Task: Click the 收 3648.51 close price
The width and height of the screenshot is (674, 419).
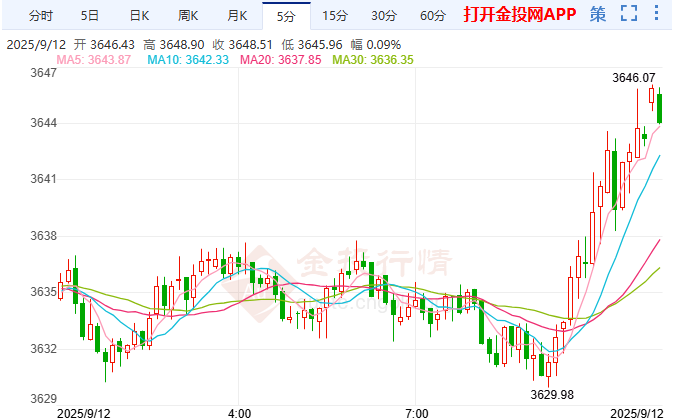Action: point(242,45)
